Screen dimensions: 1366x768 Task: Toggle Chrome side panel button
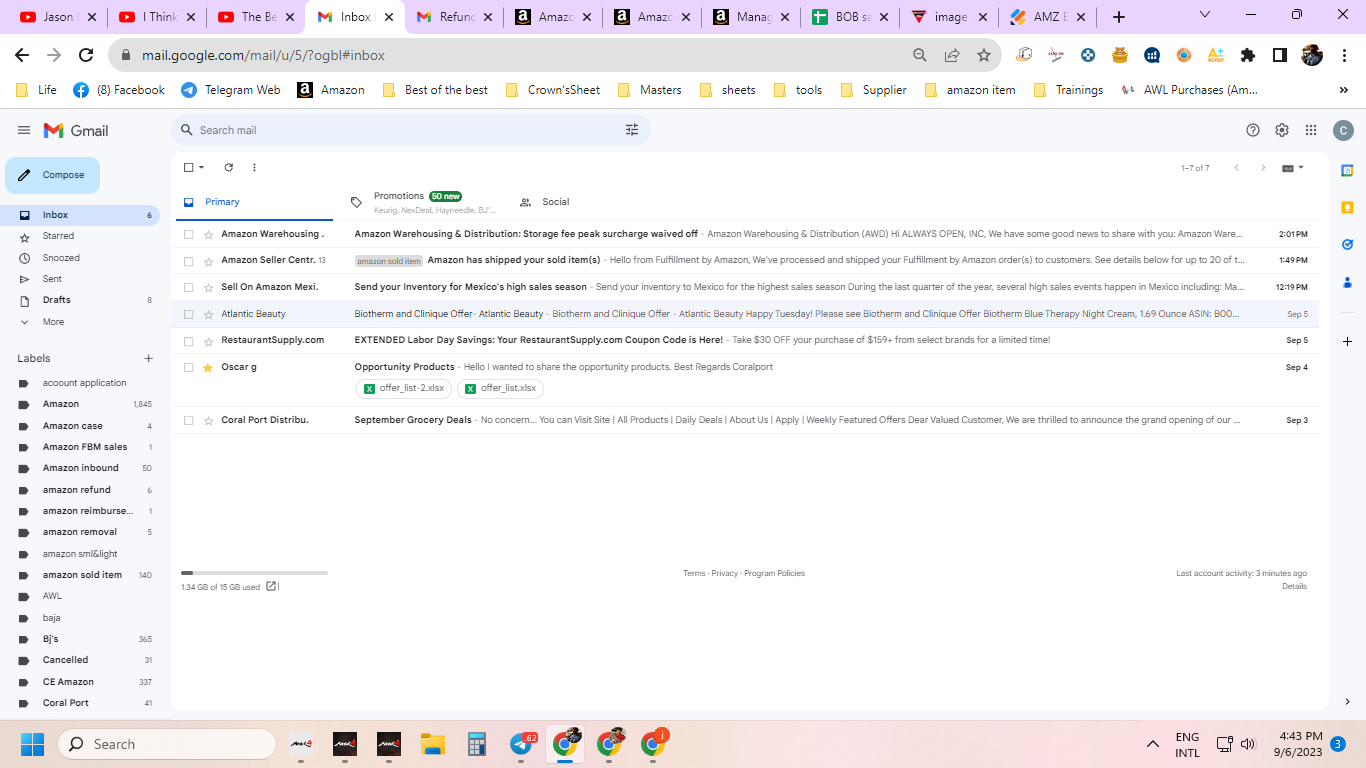pyautogui.click(x=1279, y=55)
